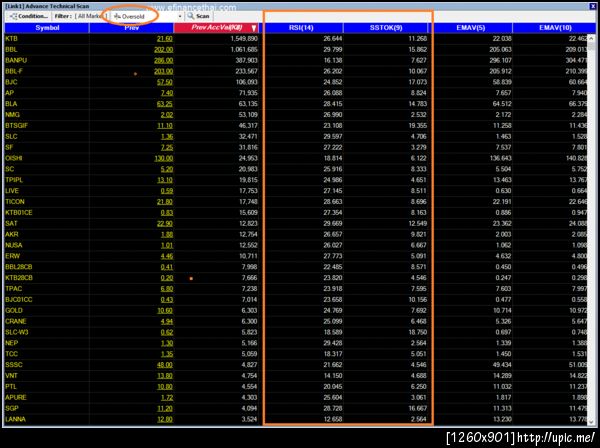Select the KTB symbol row
Image resolution: width=600 pixels, height=448 pixels.
[295, 39]
